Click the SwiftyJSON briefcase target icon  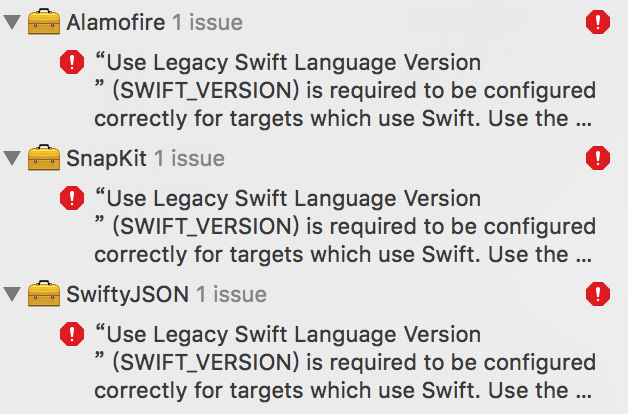tap(43, 294)
